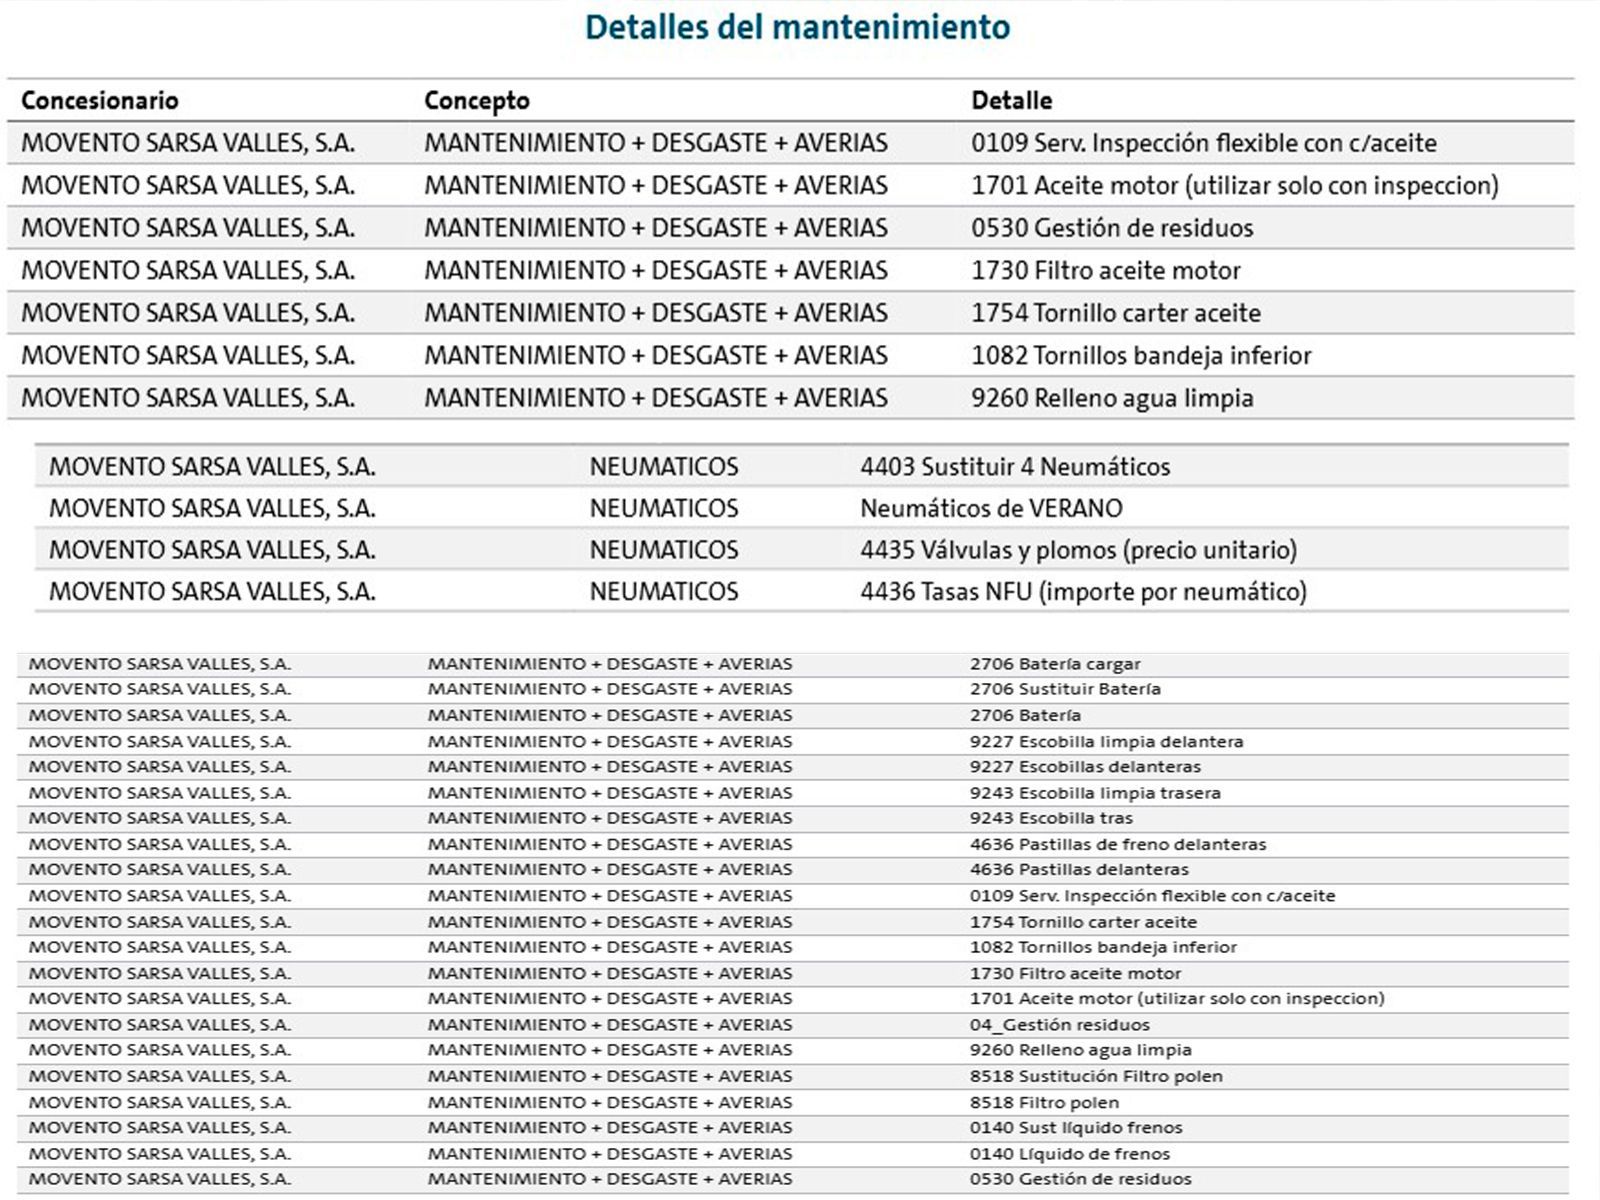Click the concept in the '4636 Pastillas delanteras' row
This screenshot has width=1600, height=1200.
click(x=610, y=870)
